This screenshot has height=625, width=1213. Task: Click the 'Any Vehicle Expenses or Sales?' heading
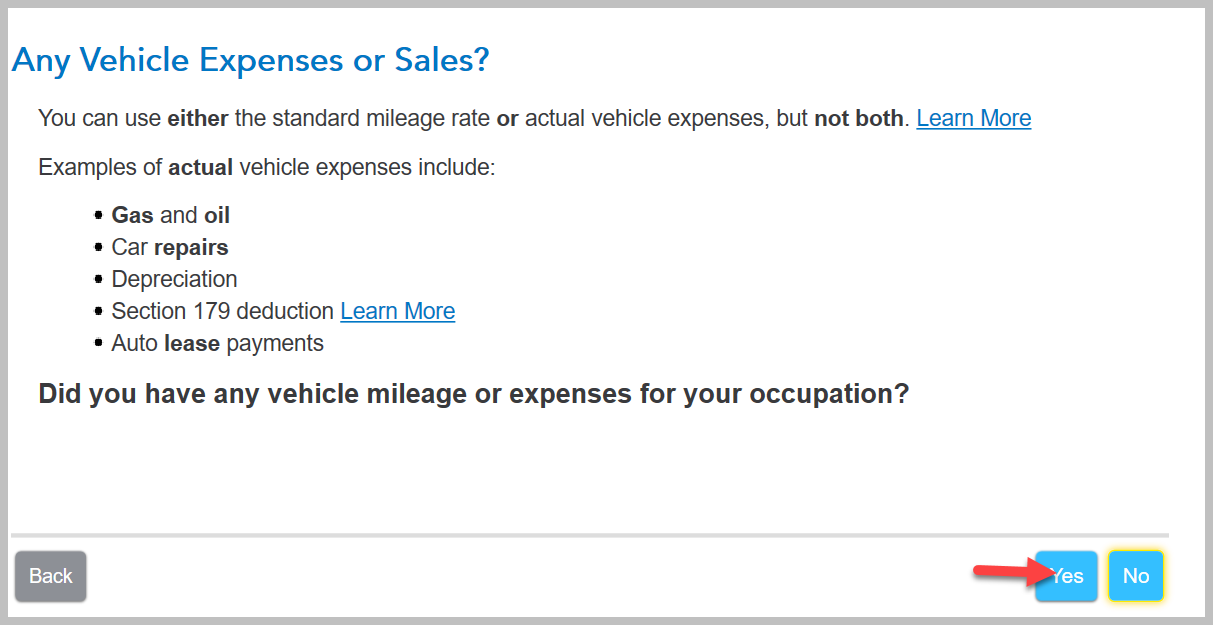pos(251,61)
